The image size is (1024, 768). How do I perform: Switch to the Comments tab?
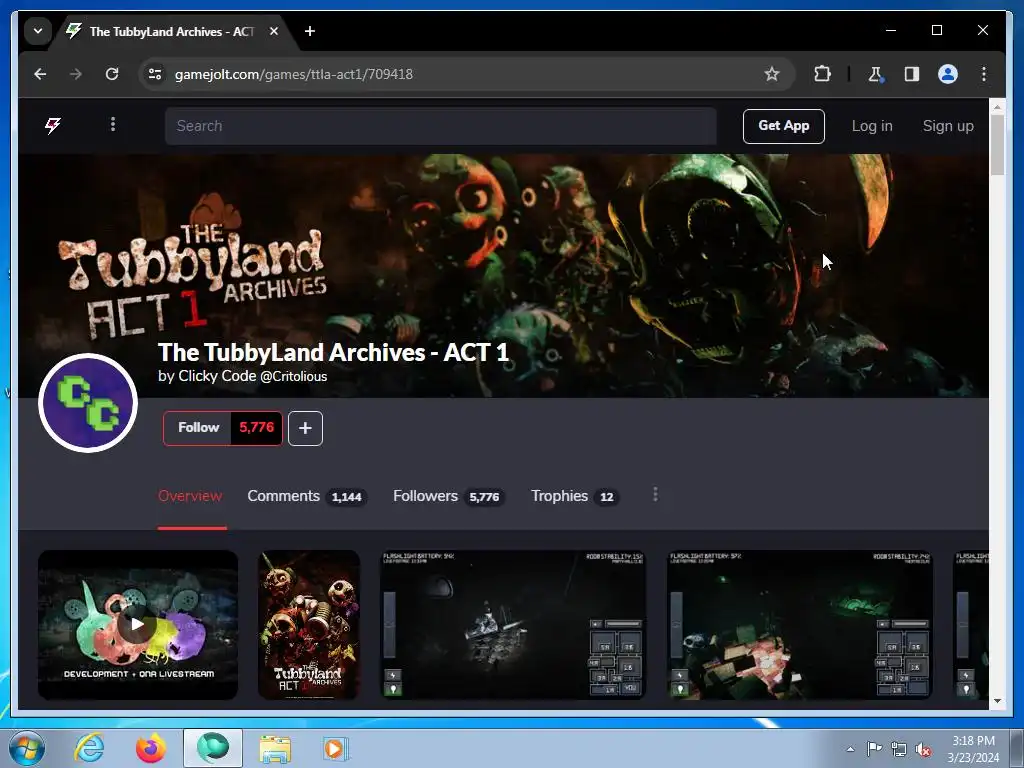(x=307, y=496)
